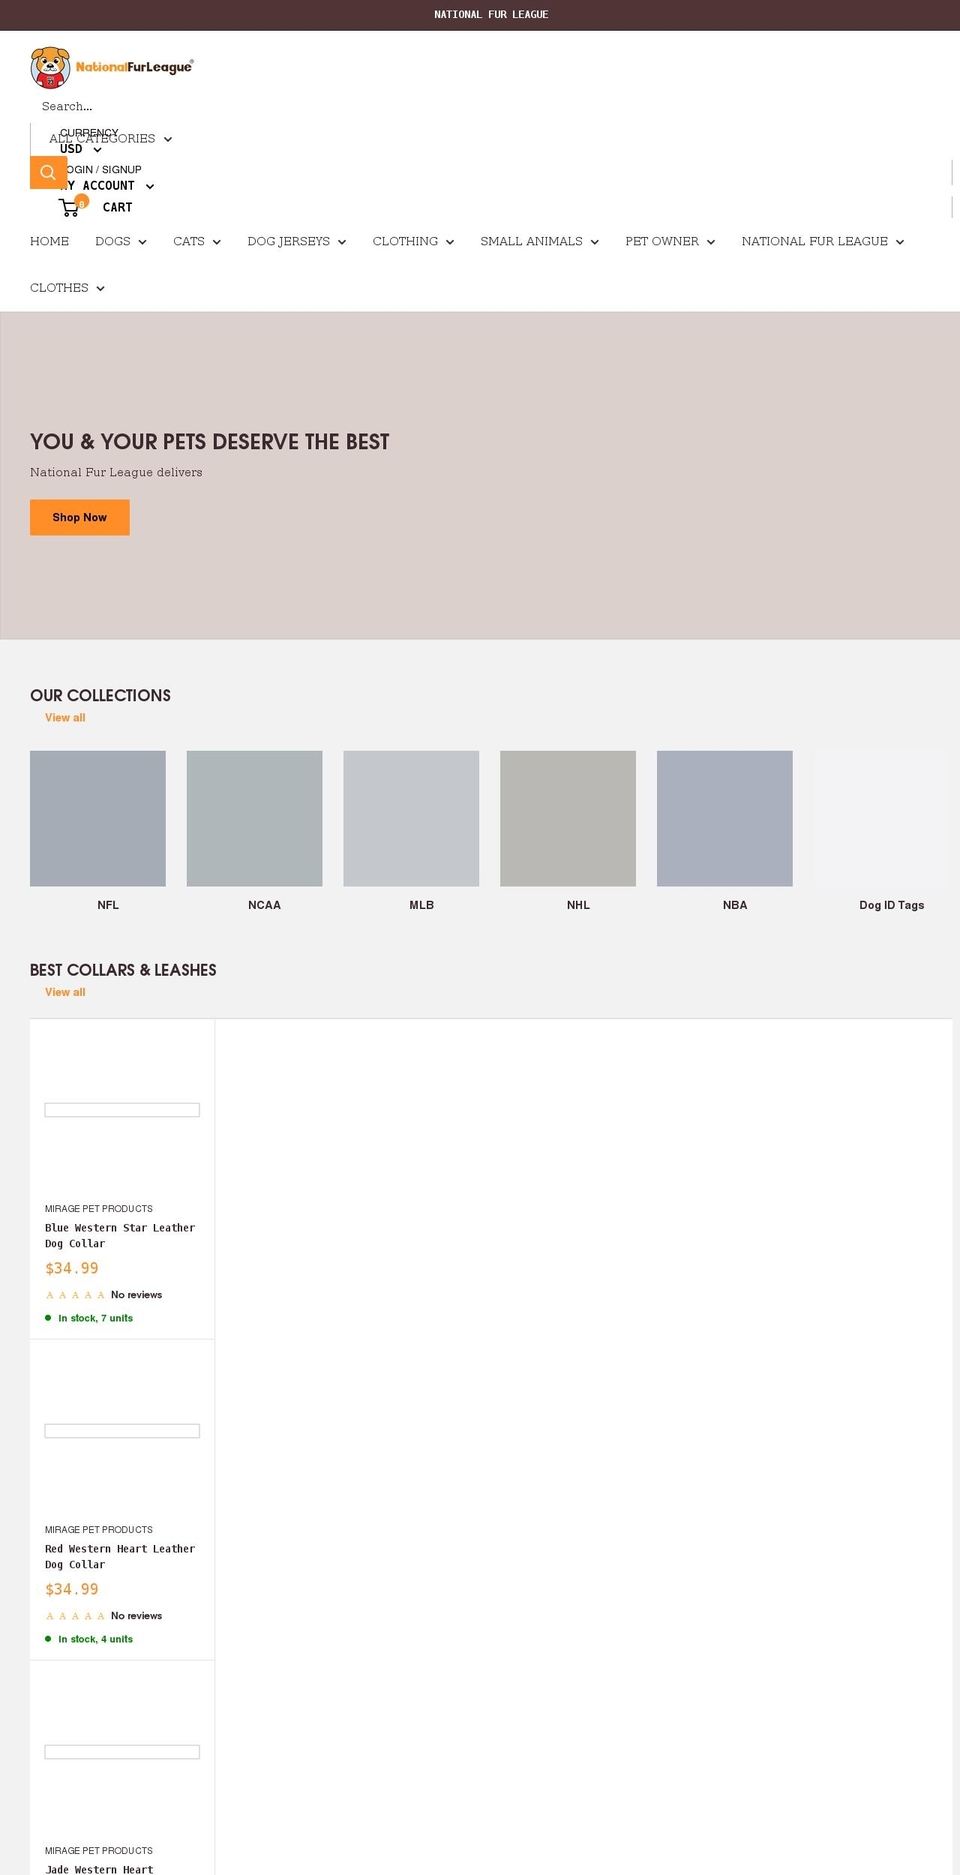
Task: Open the USD currency selector
Action: coord(80,149)
